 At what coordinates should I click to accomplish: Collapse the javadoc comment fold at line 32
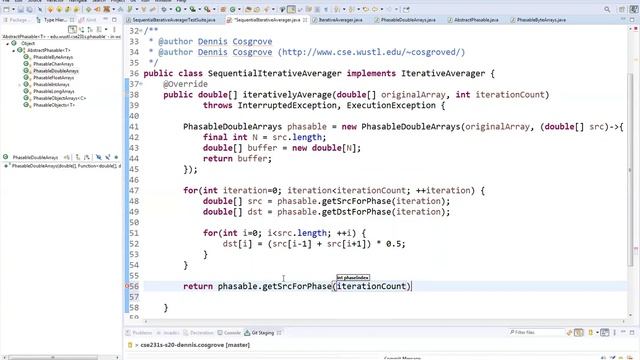pyautogui.click(x=141, y=31)
